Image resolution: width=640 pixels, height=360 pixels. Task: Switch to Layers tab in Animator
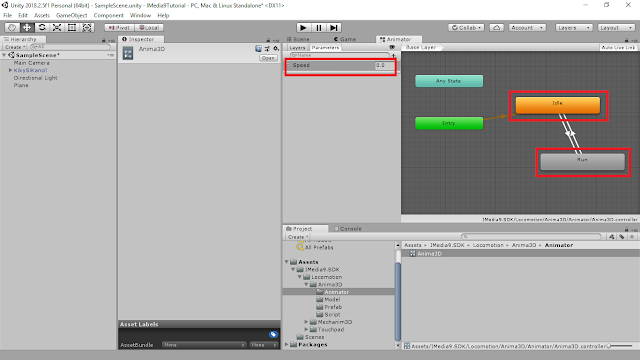pos(297,47)
